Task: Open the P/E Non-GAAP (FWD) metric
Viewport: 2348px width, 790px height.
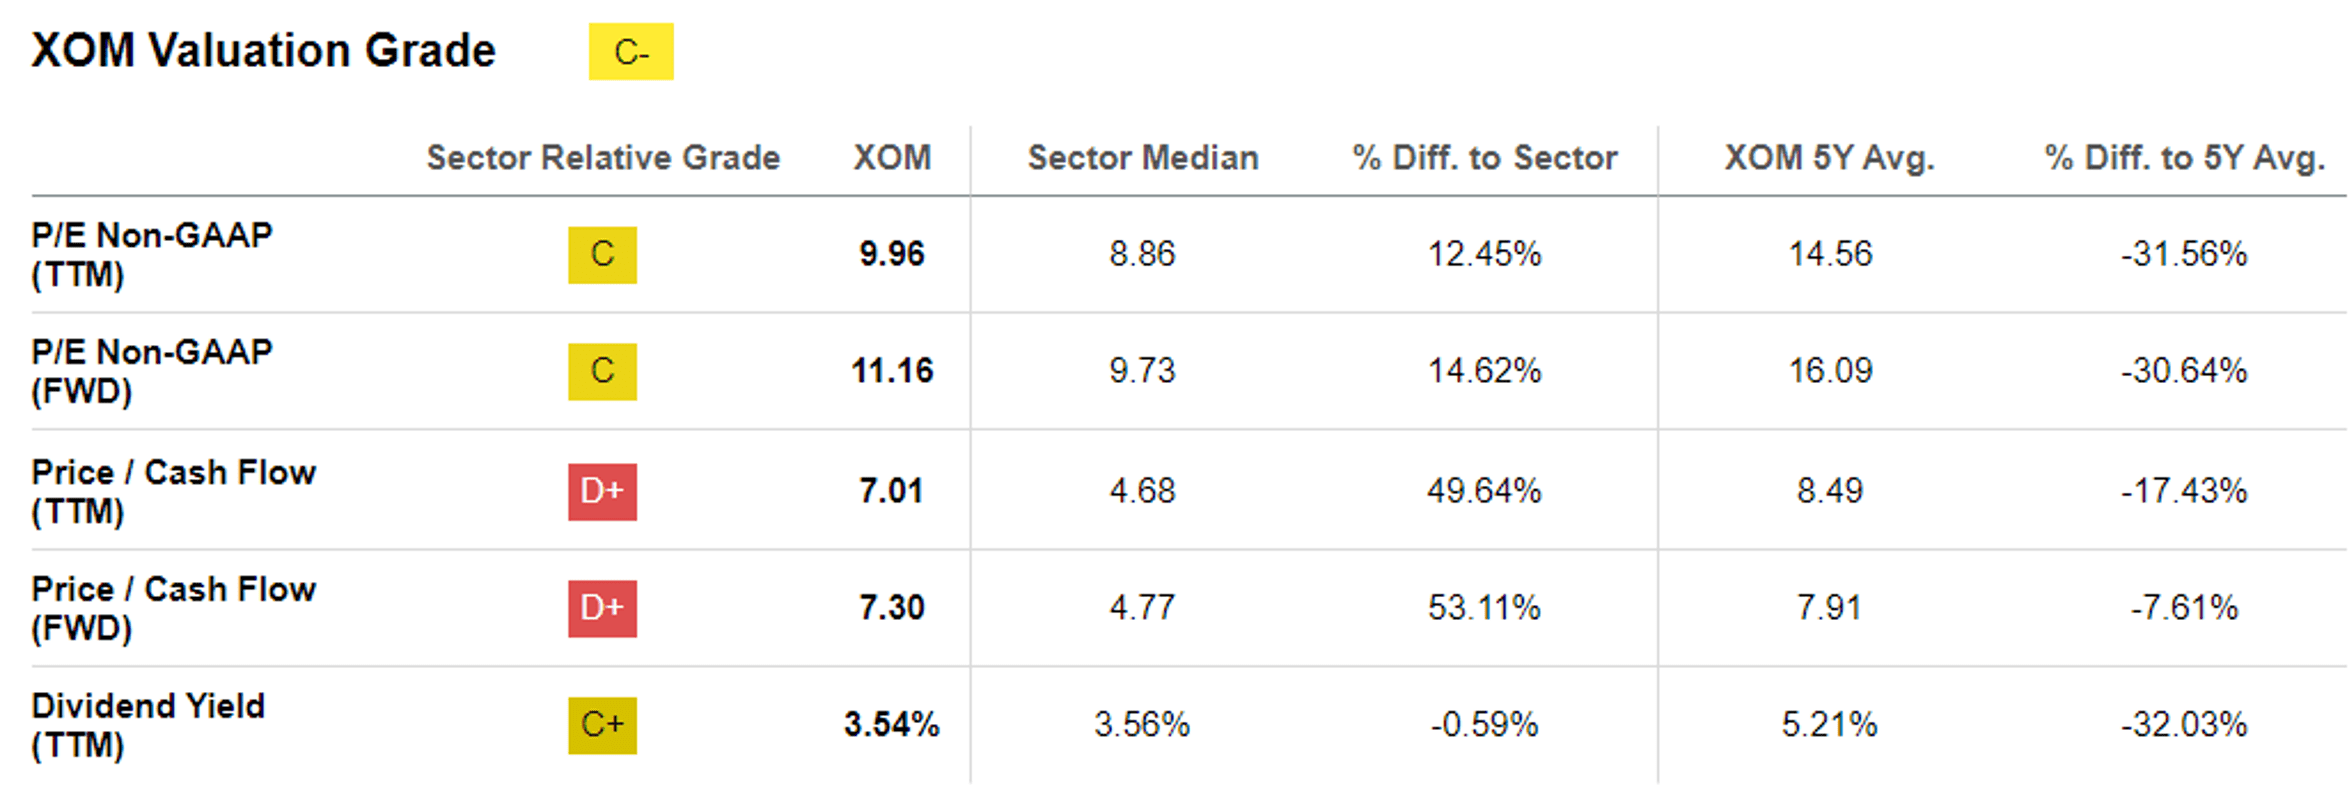Action: point(152,371)
